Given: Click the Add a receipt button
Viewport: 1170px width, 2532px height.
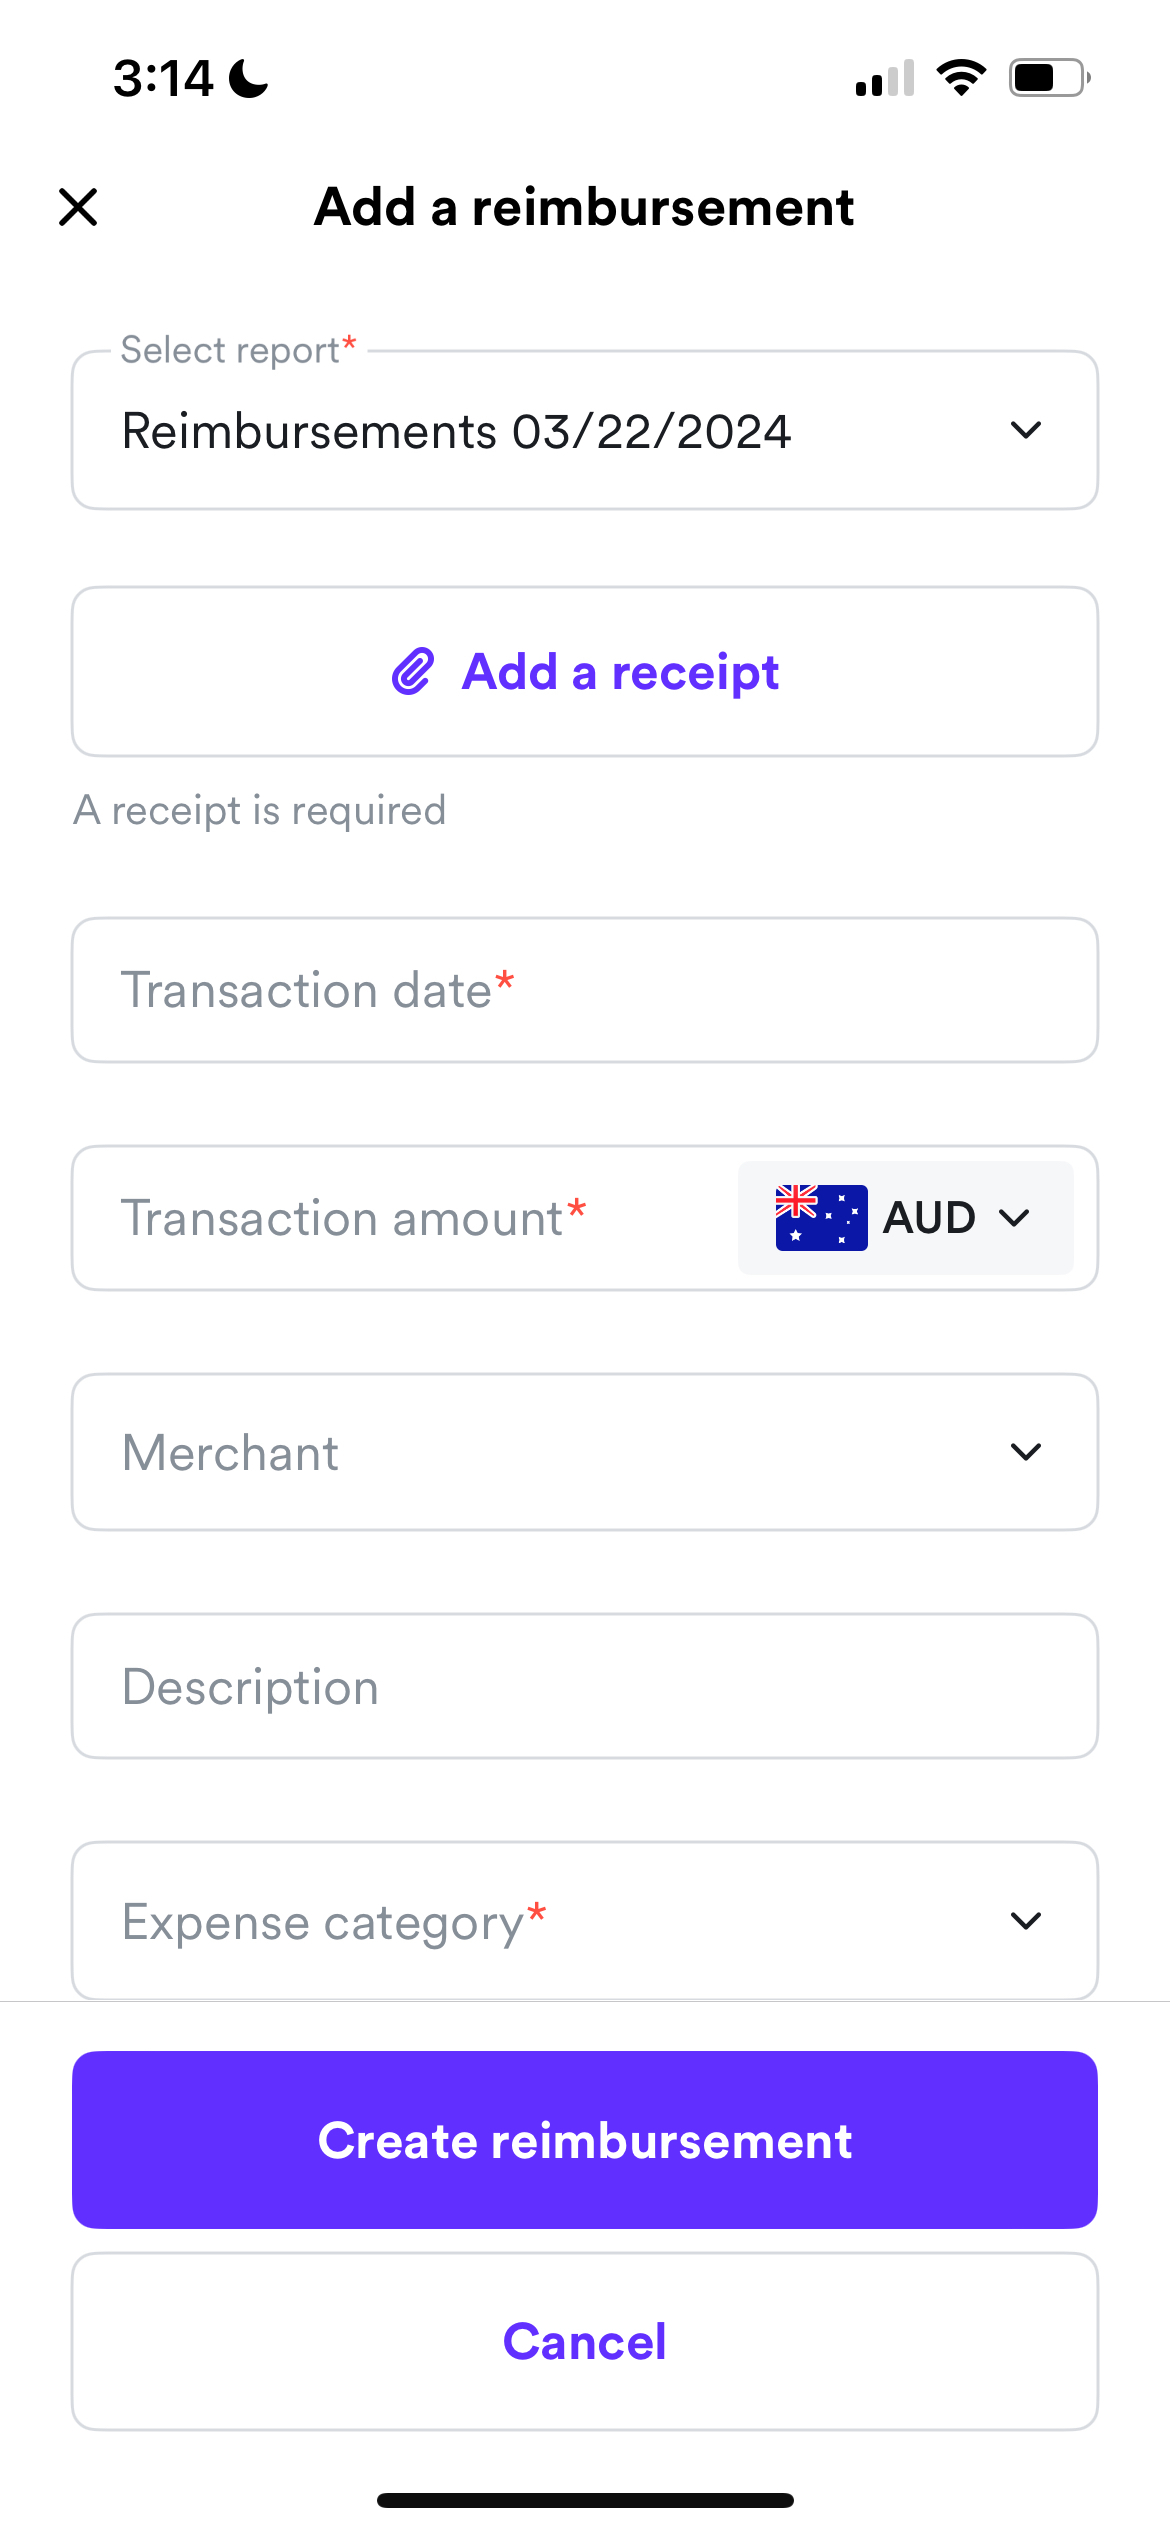Looking at the screenshot, I should (585, 672).
